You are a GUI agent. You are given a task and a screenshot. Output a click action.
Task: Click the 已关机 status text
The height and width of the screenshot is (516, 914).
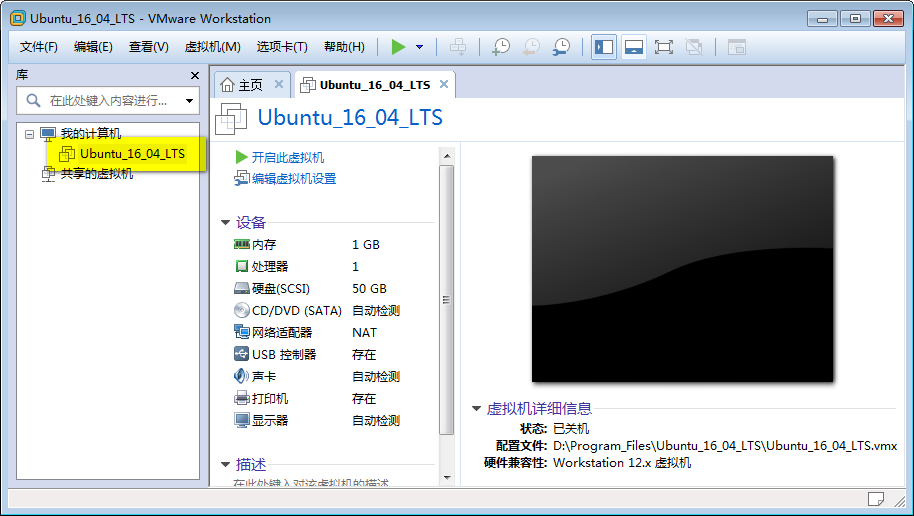(x=571, y=429)
